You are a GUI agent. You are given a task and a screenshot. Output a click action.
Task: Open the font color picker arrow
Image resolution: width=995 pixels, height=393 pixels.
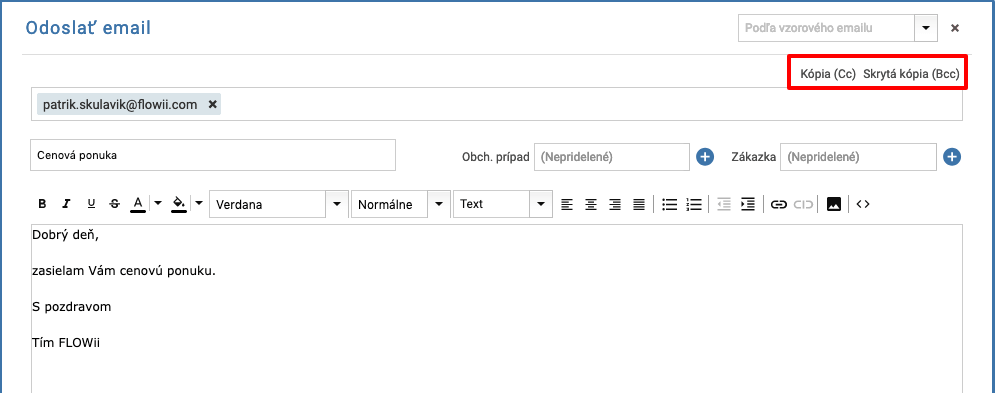click(158, 204)
